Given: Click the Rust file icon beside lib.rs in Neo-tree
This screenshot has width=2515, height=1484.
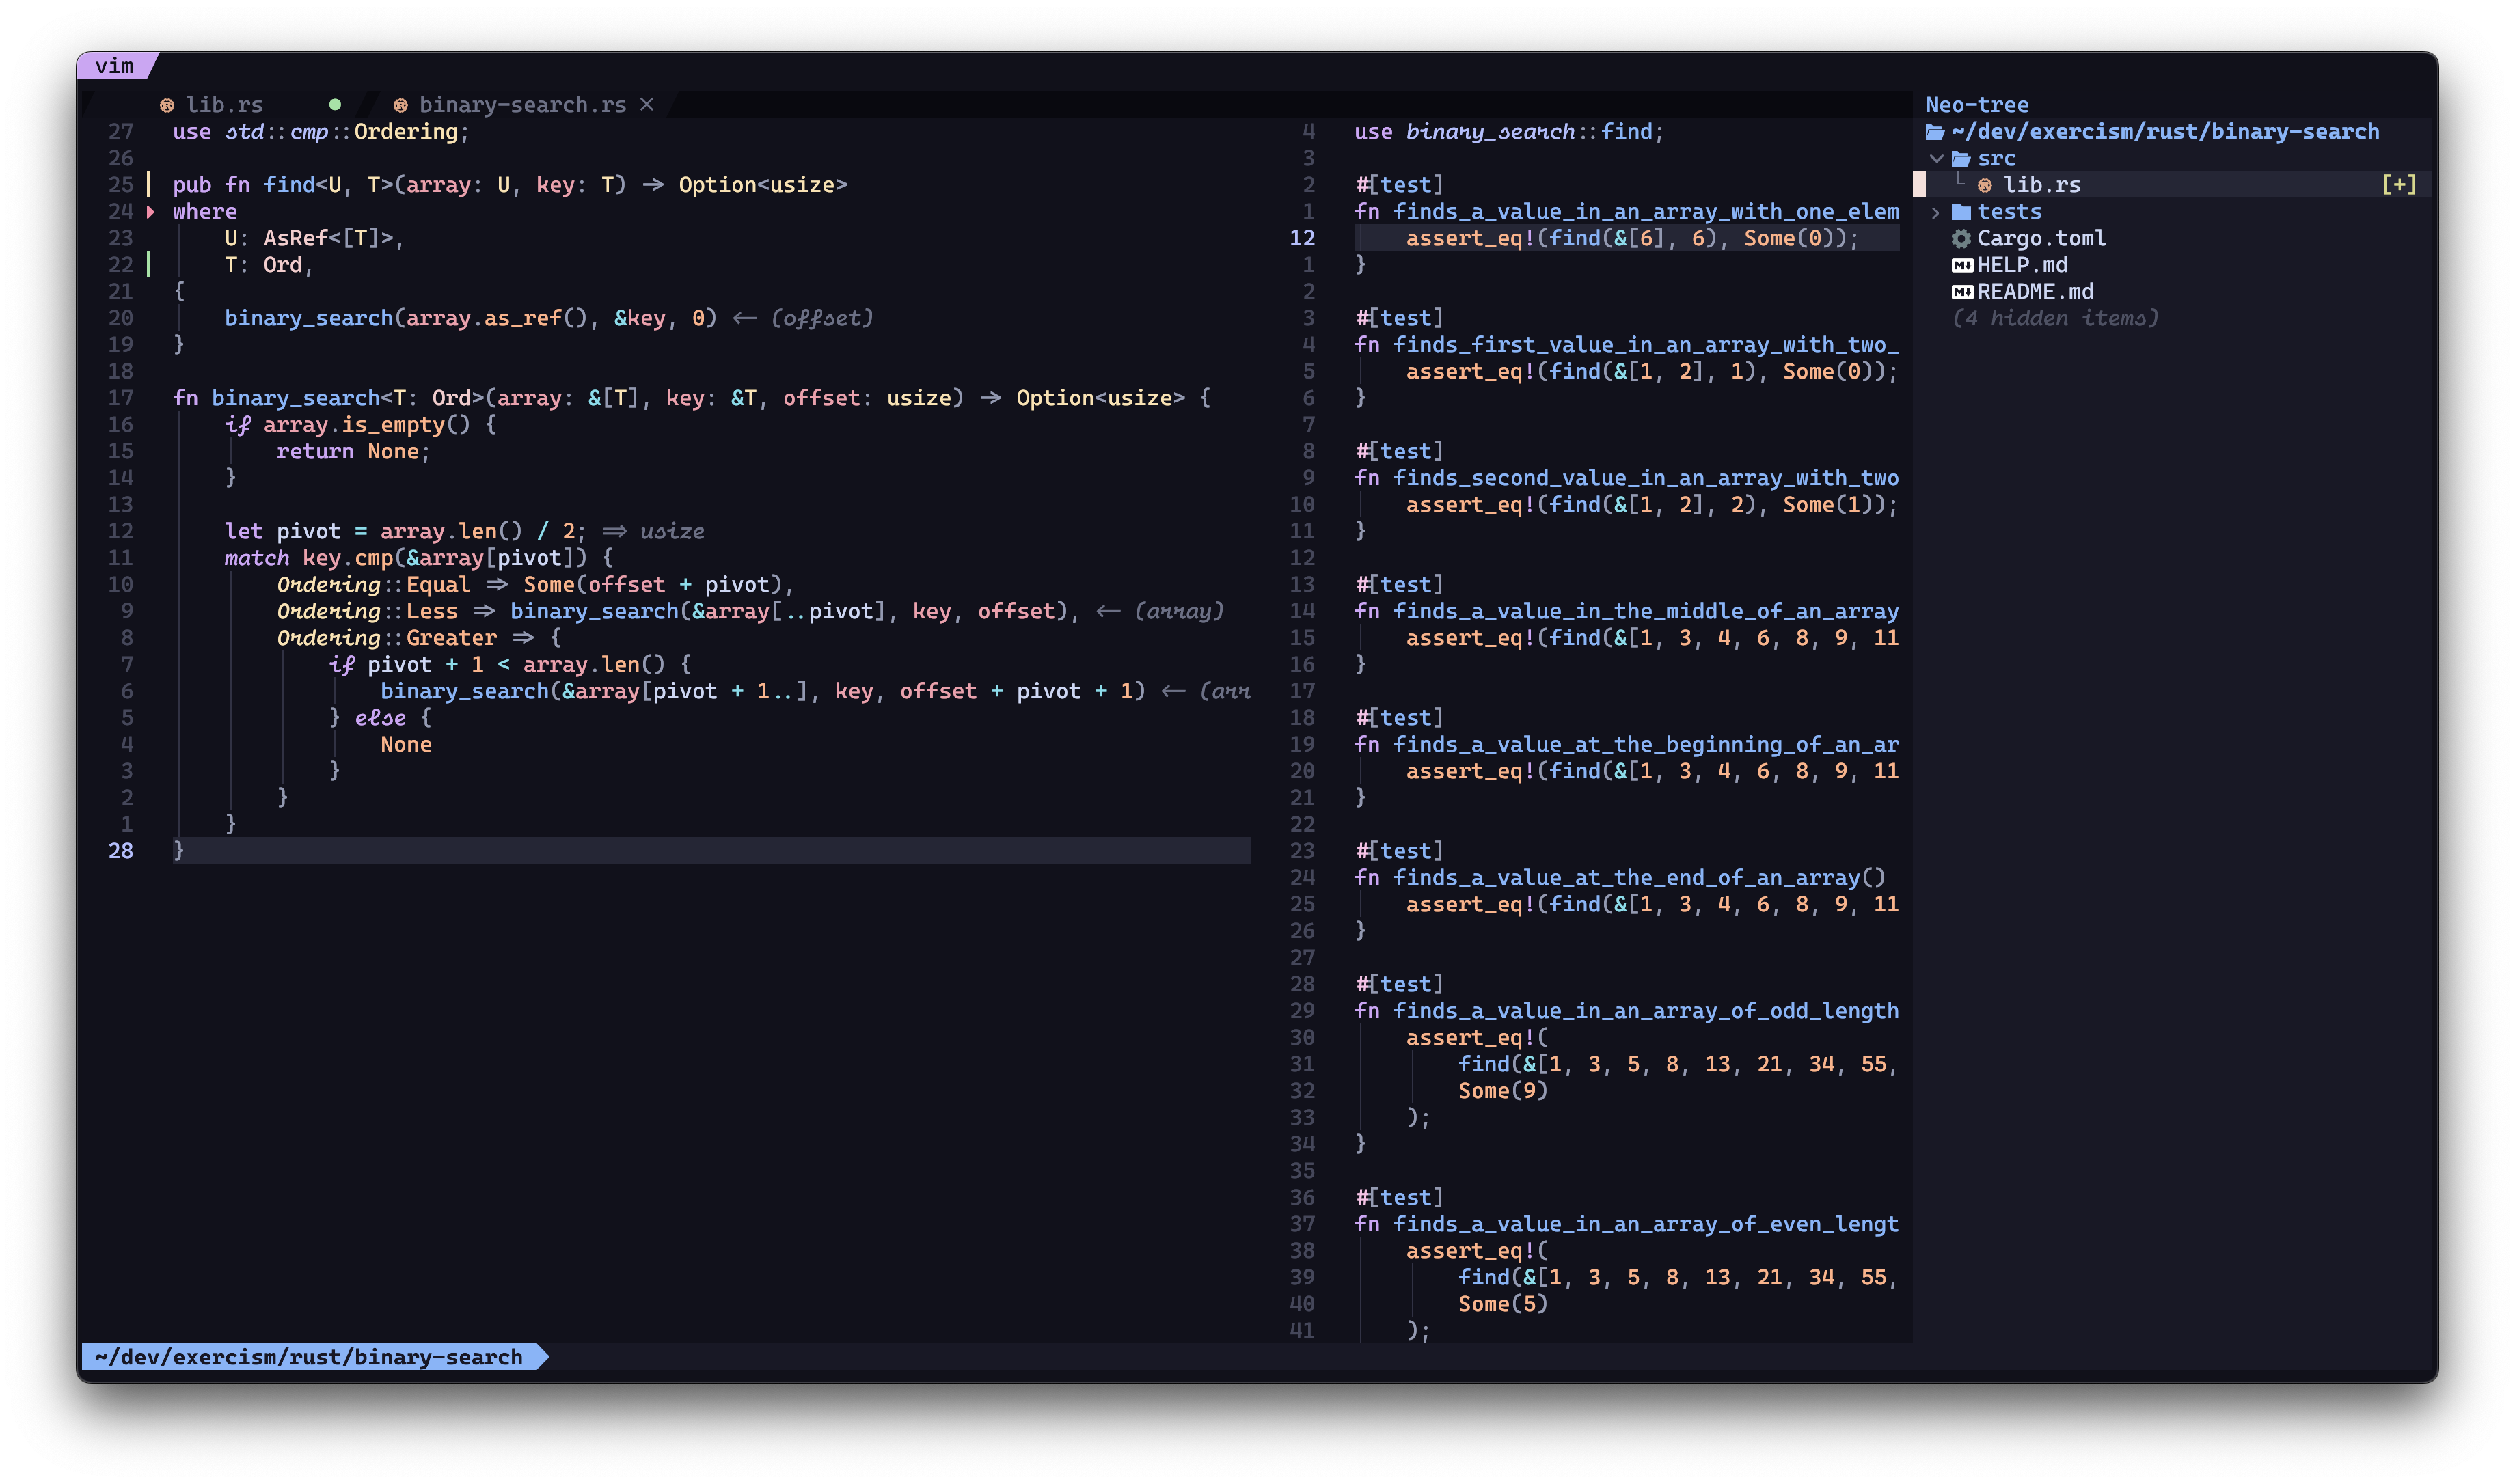Looking at the screenshot, I should [1985, 185].
